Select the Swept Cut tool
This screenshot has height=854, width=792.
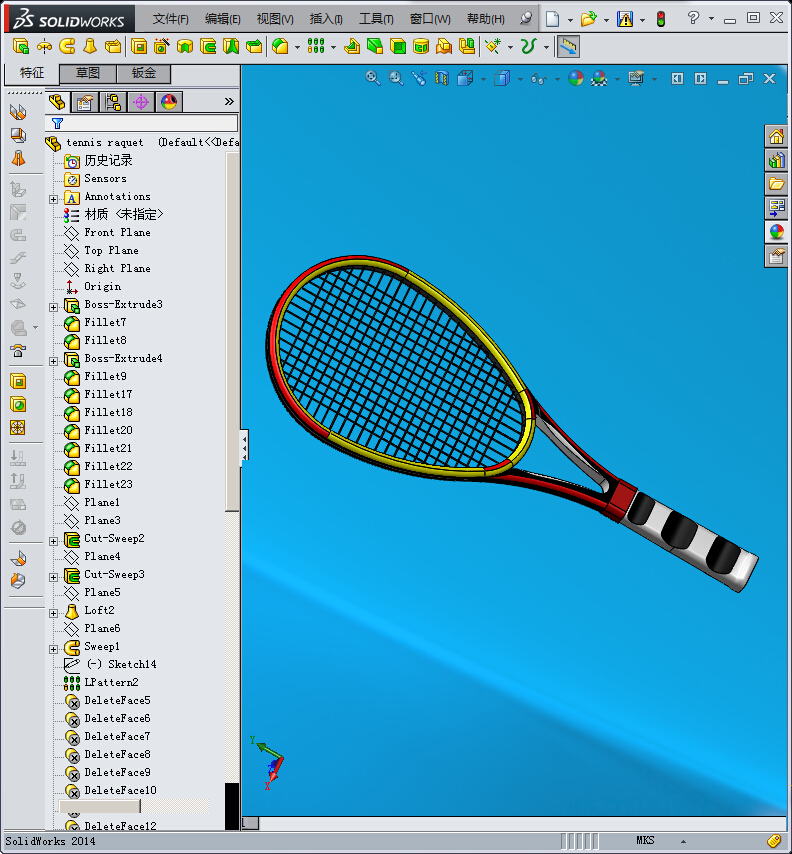pos(208,46)
